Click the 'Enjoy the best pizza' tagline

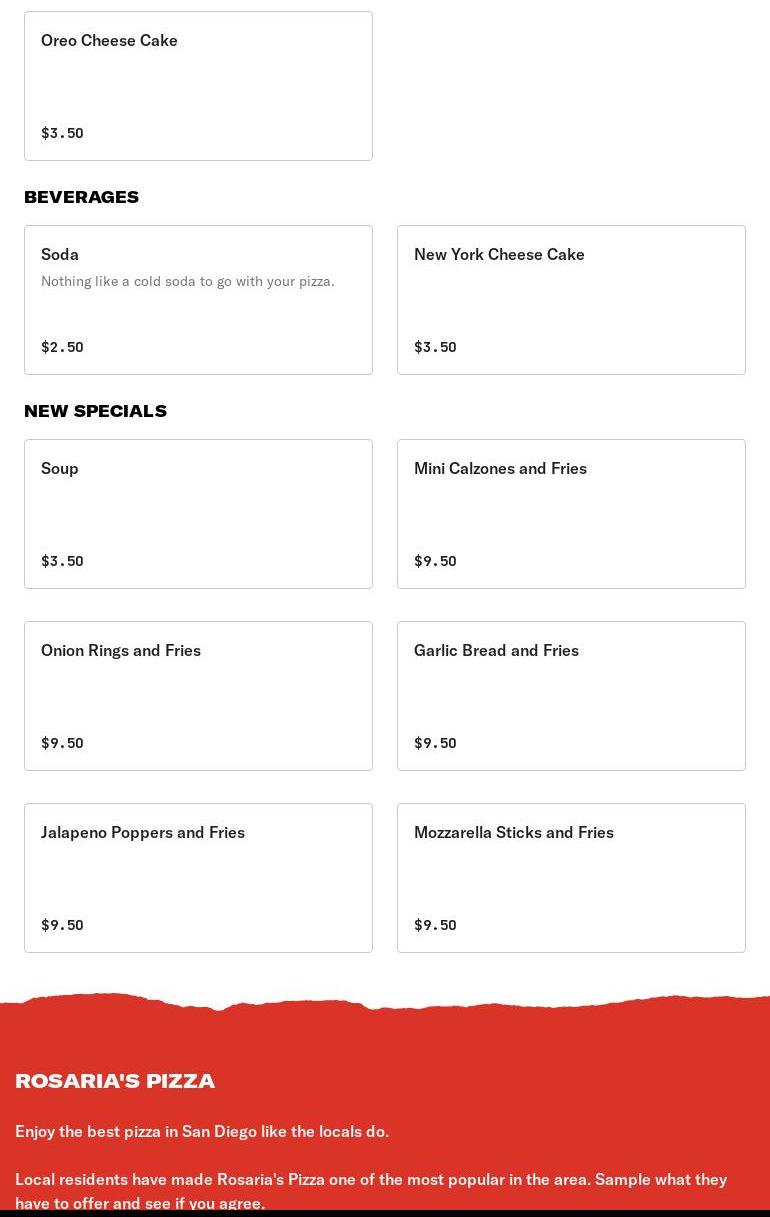(x=202, y=1131)
